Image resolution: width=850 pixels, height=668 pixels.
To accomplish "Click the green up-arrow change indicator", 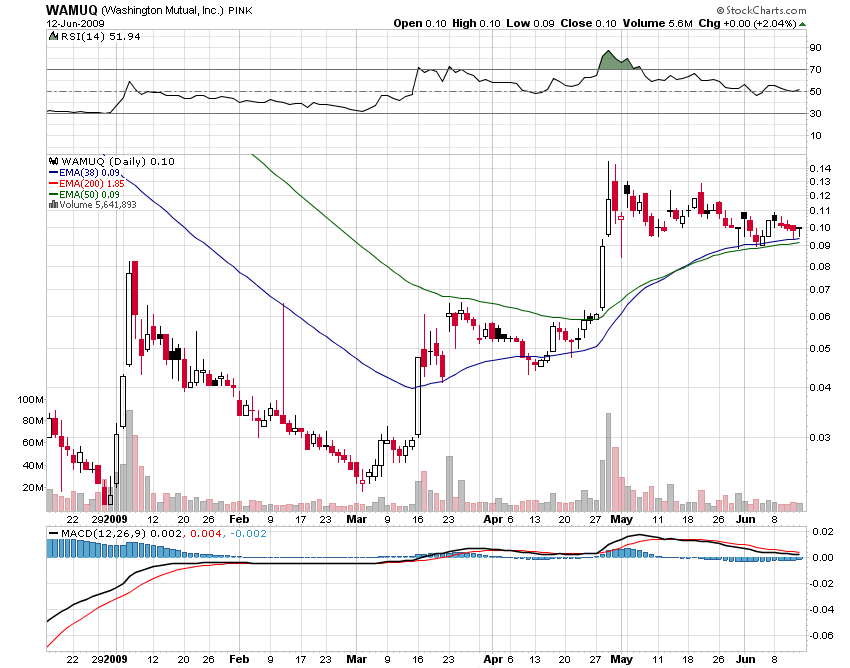I will pyautogui.click(x=802, y=24).
